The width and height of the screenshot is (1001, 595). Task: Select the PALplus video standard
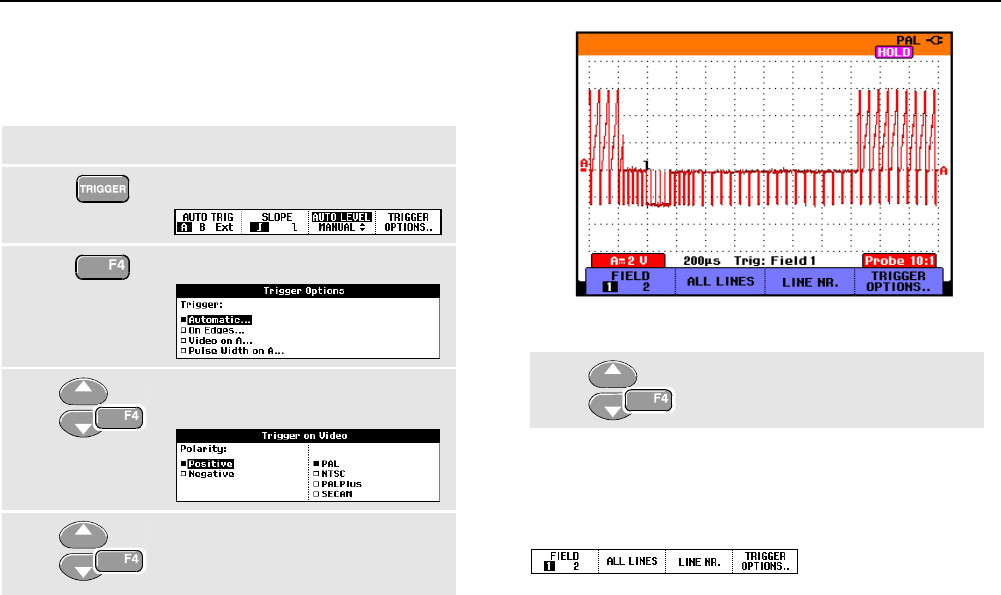338,484
